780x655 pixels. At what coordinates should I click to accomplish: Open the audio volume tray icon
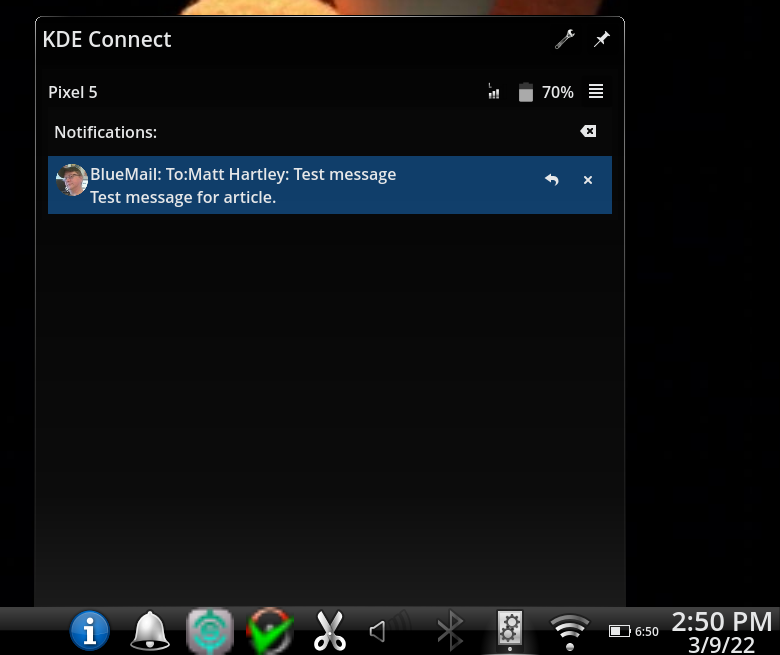click(390, 631)
